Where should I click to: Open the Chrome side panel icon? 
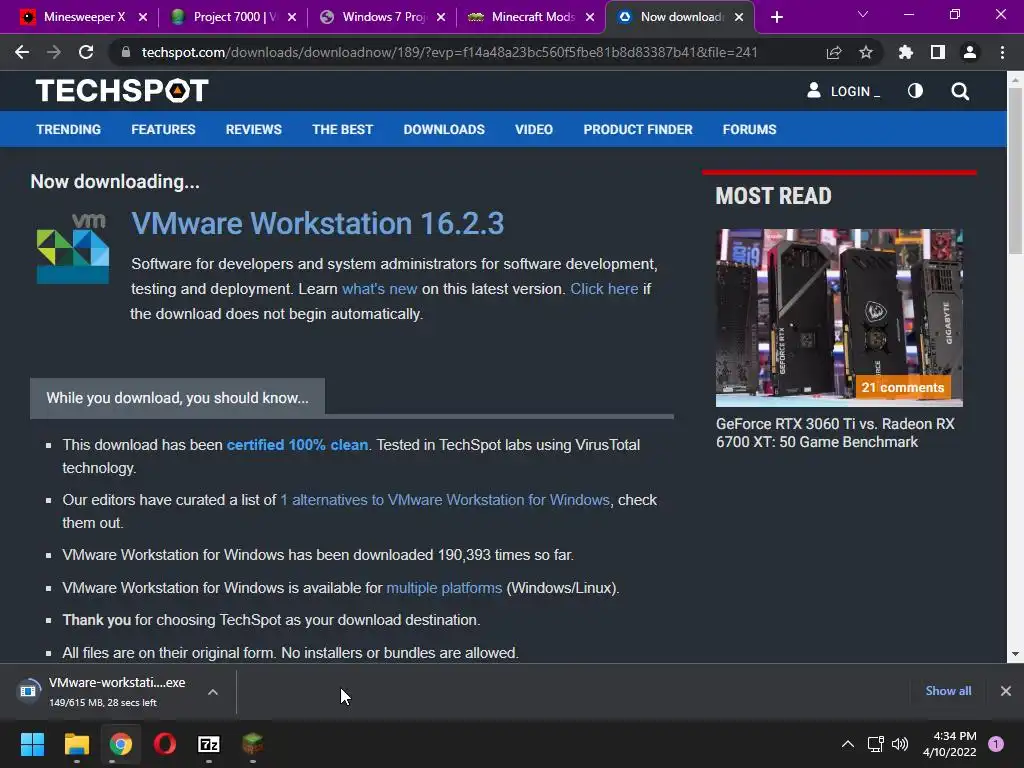(938, 52)
